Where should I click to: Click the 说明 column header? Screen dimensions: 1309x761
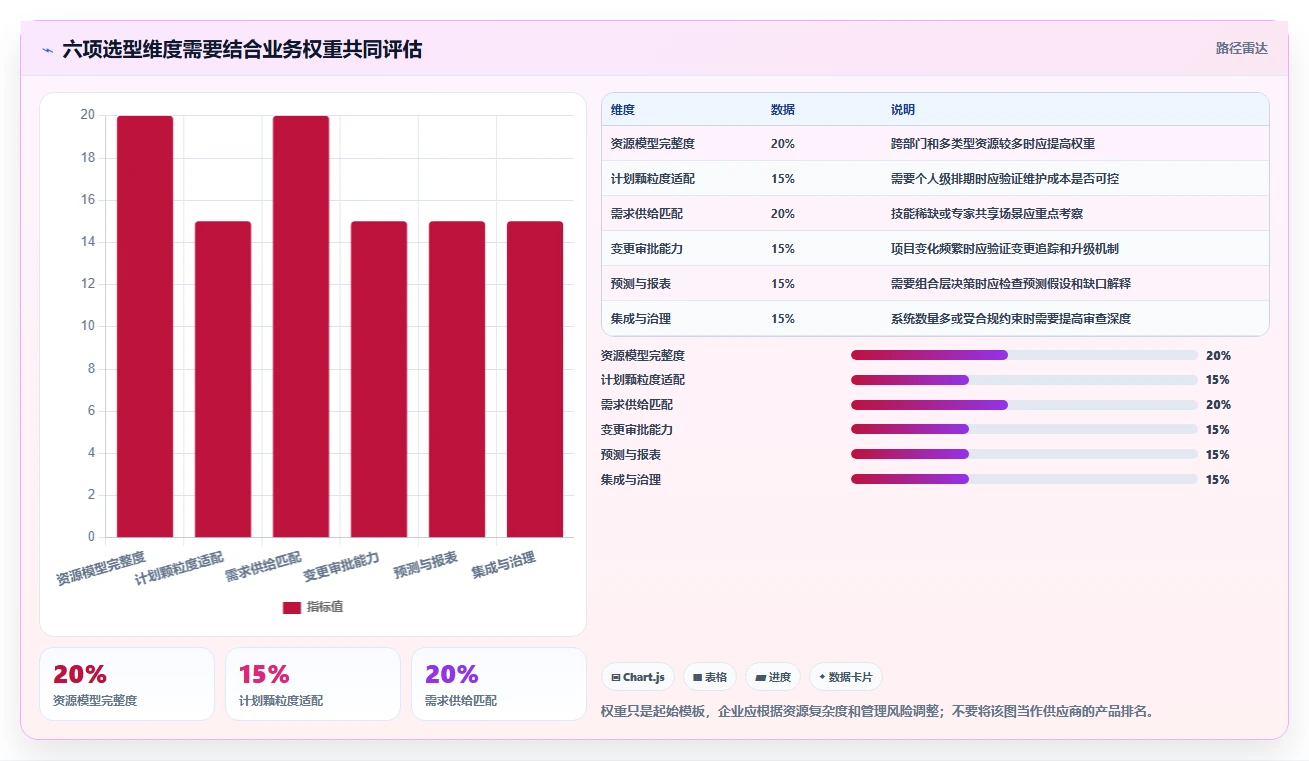coord(903,110)
